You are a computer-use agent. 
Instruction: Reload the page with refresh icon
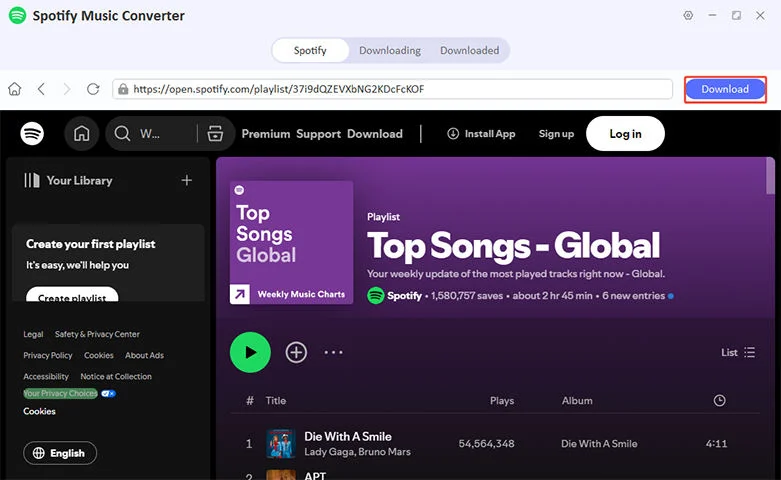click(93, 89)
